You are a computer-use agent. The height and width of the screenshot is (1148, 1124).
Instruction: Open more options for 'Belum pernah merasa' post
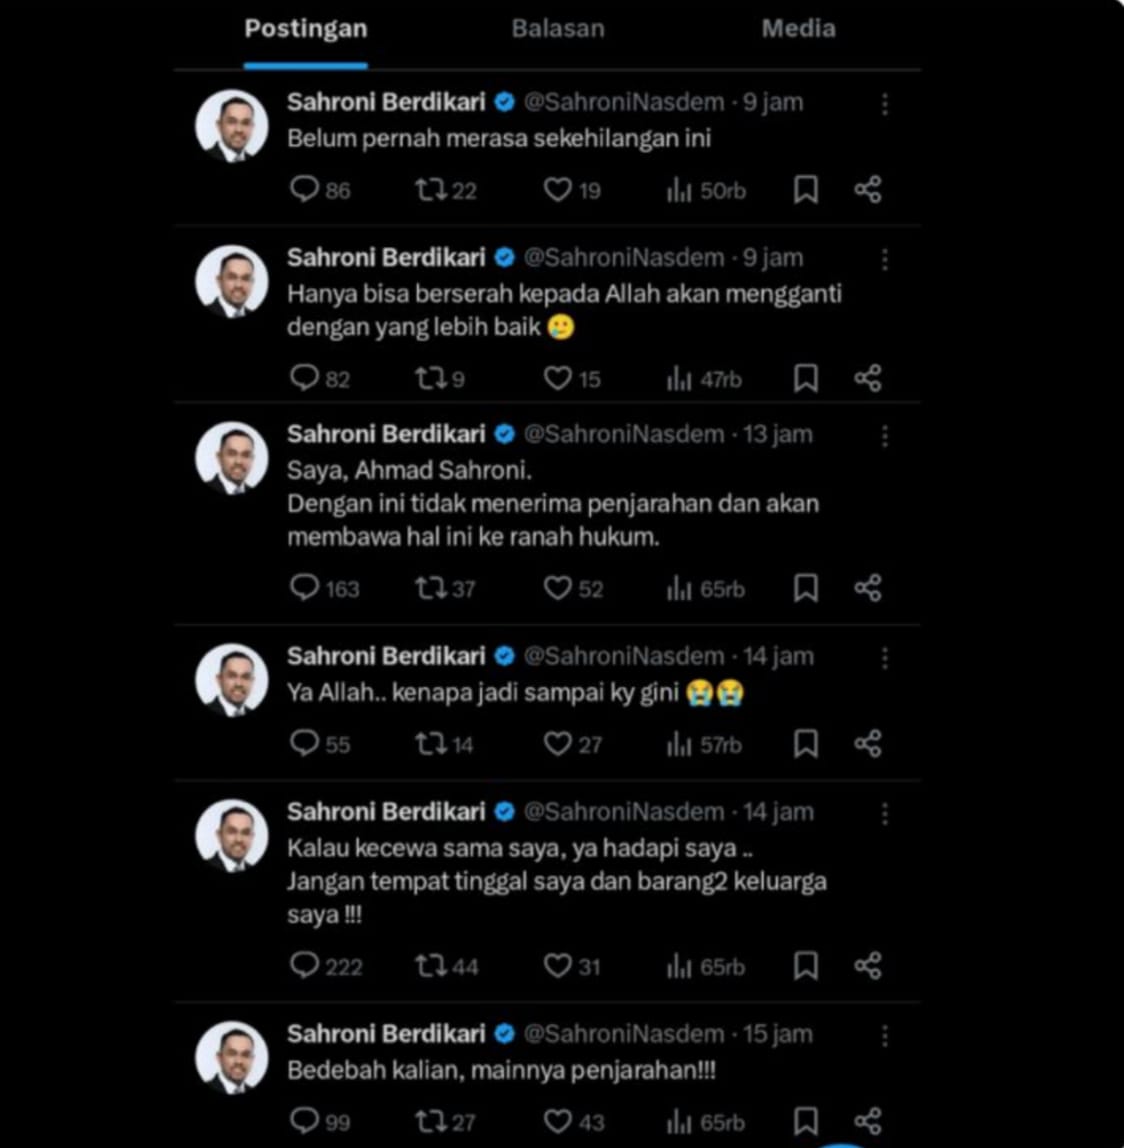point(884,104)
